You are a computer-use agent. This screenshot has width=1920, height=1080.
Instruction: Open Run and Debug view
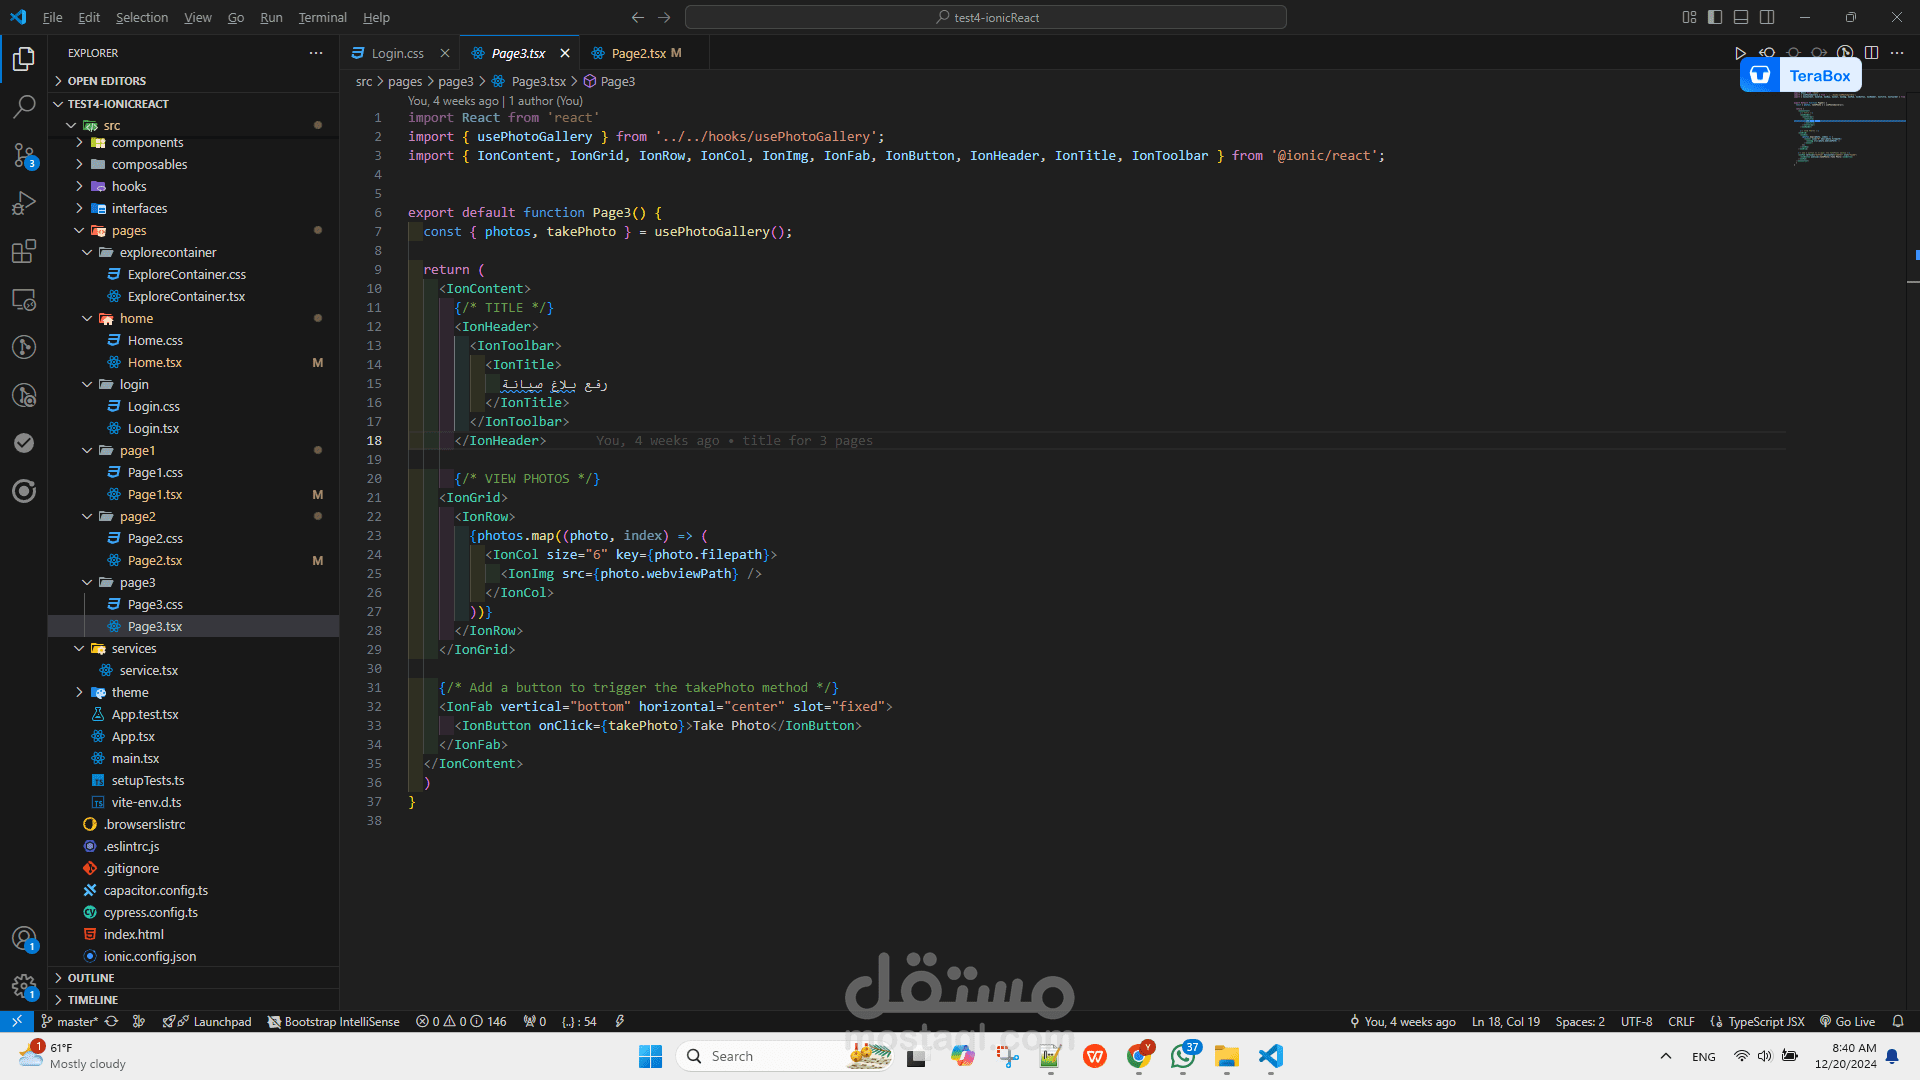tap(24, 203)
